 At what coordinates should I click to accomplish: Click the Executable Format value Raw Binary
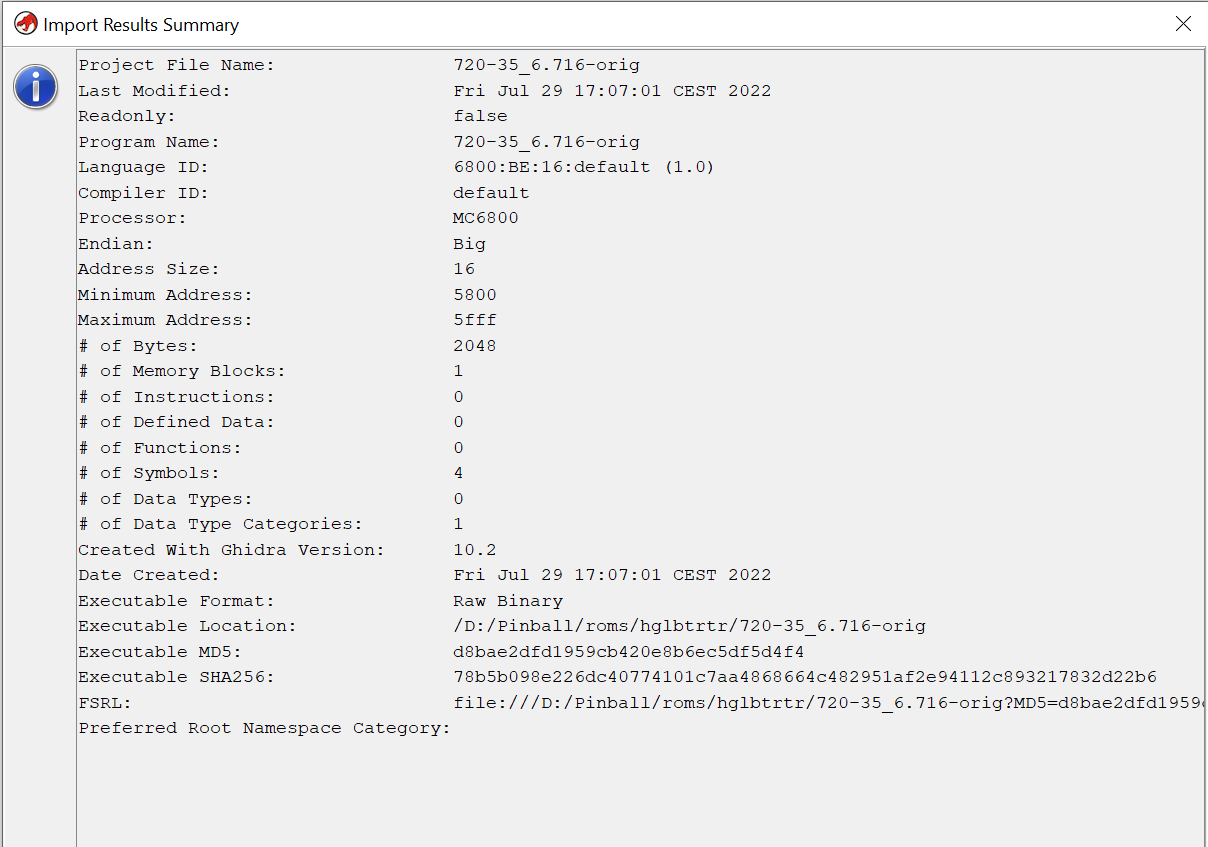tap(508, 601)
